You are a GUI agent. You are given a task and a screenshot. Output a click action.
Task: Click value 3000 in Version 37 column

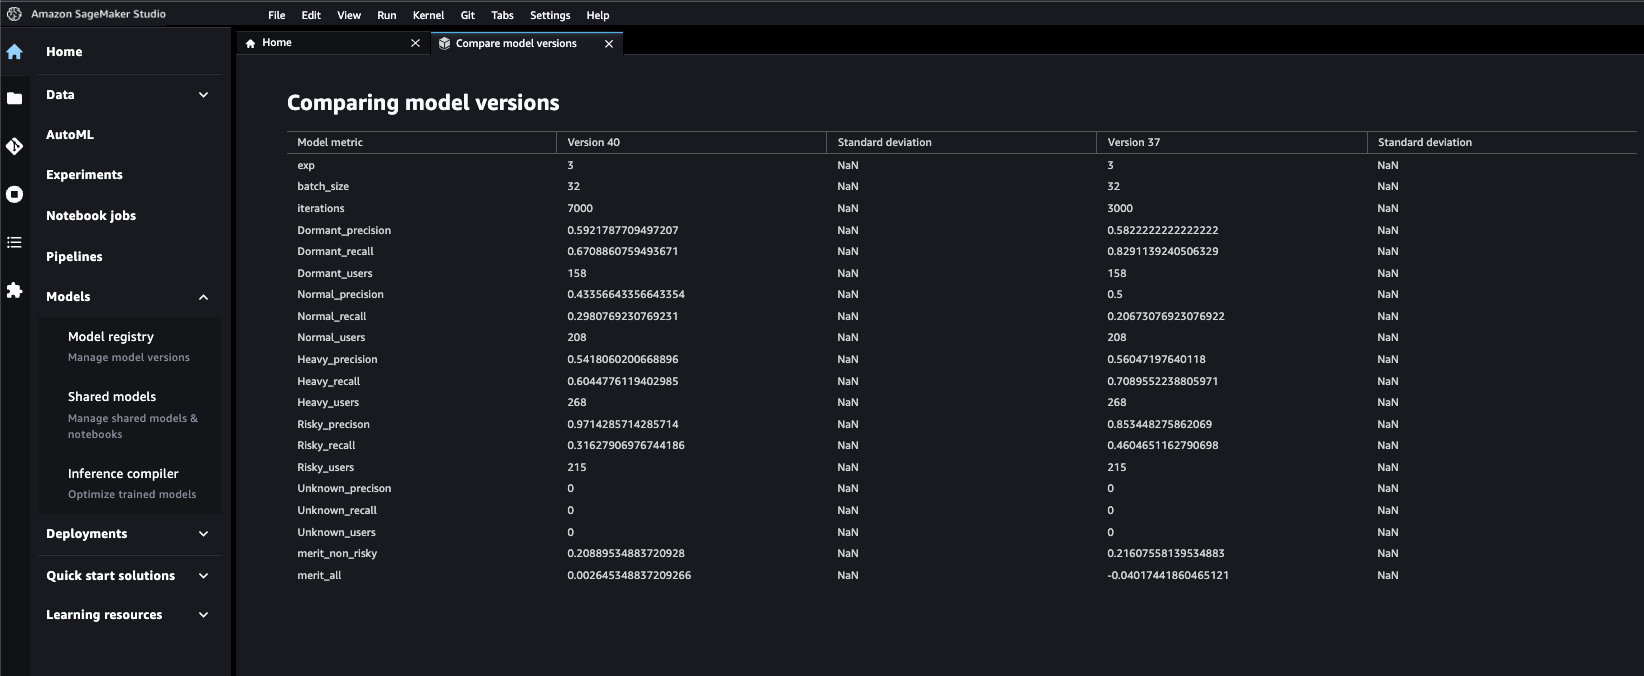click(x=1120, y=208)
